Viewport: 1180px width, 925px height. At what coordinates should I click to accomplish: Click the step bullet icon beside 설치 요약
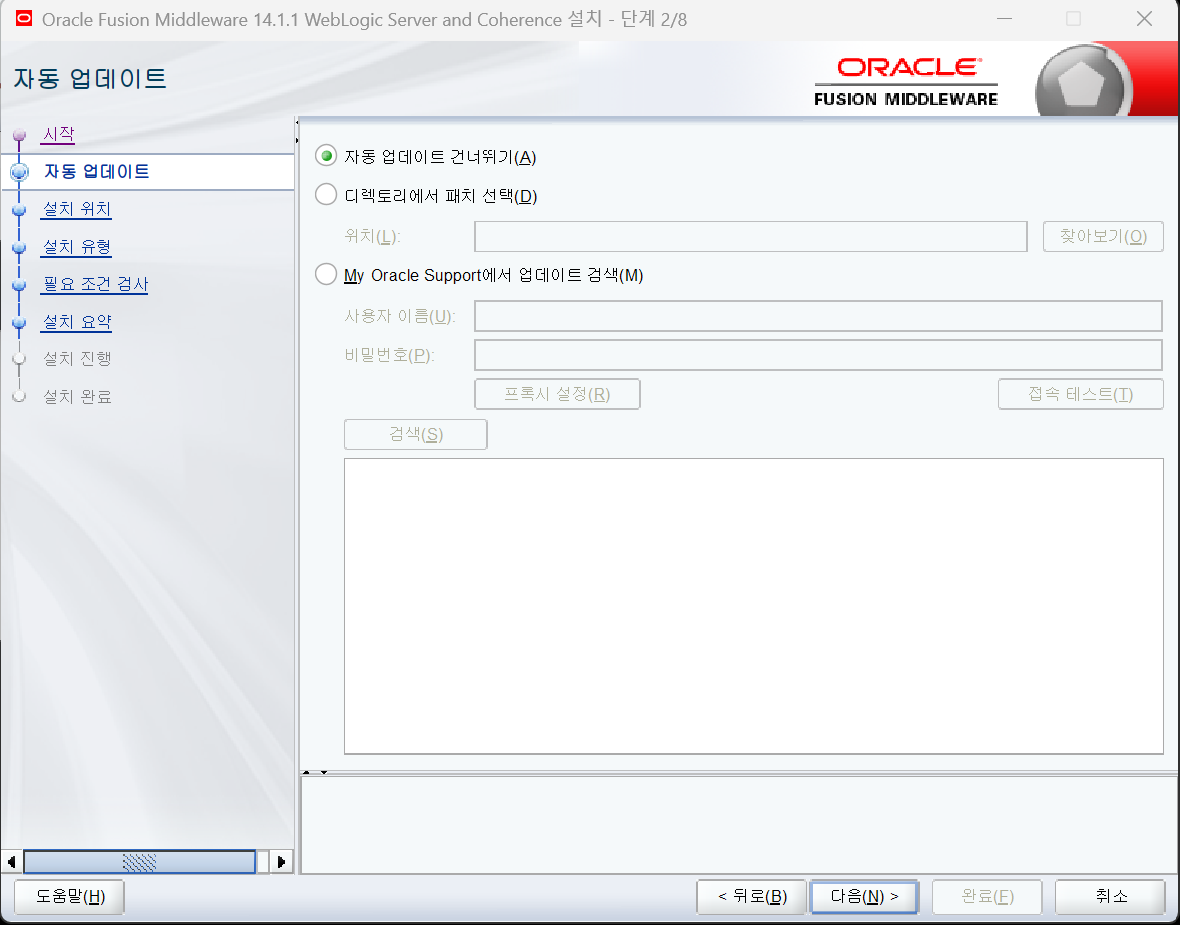tap(20, 323)
